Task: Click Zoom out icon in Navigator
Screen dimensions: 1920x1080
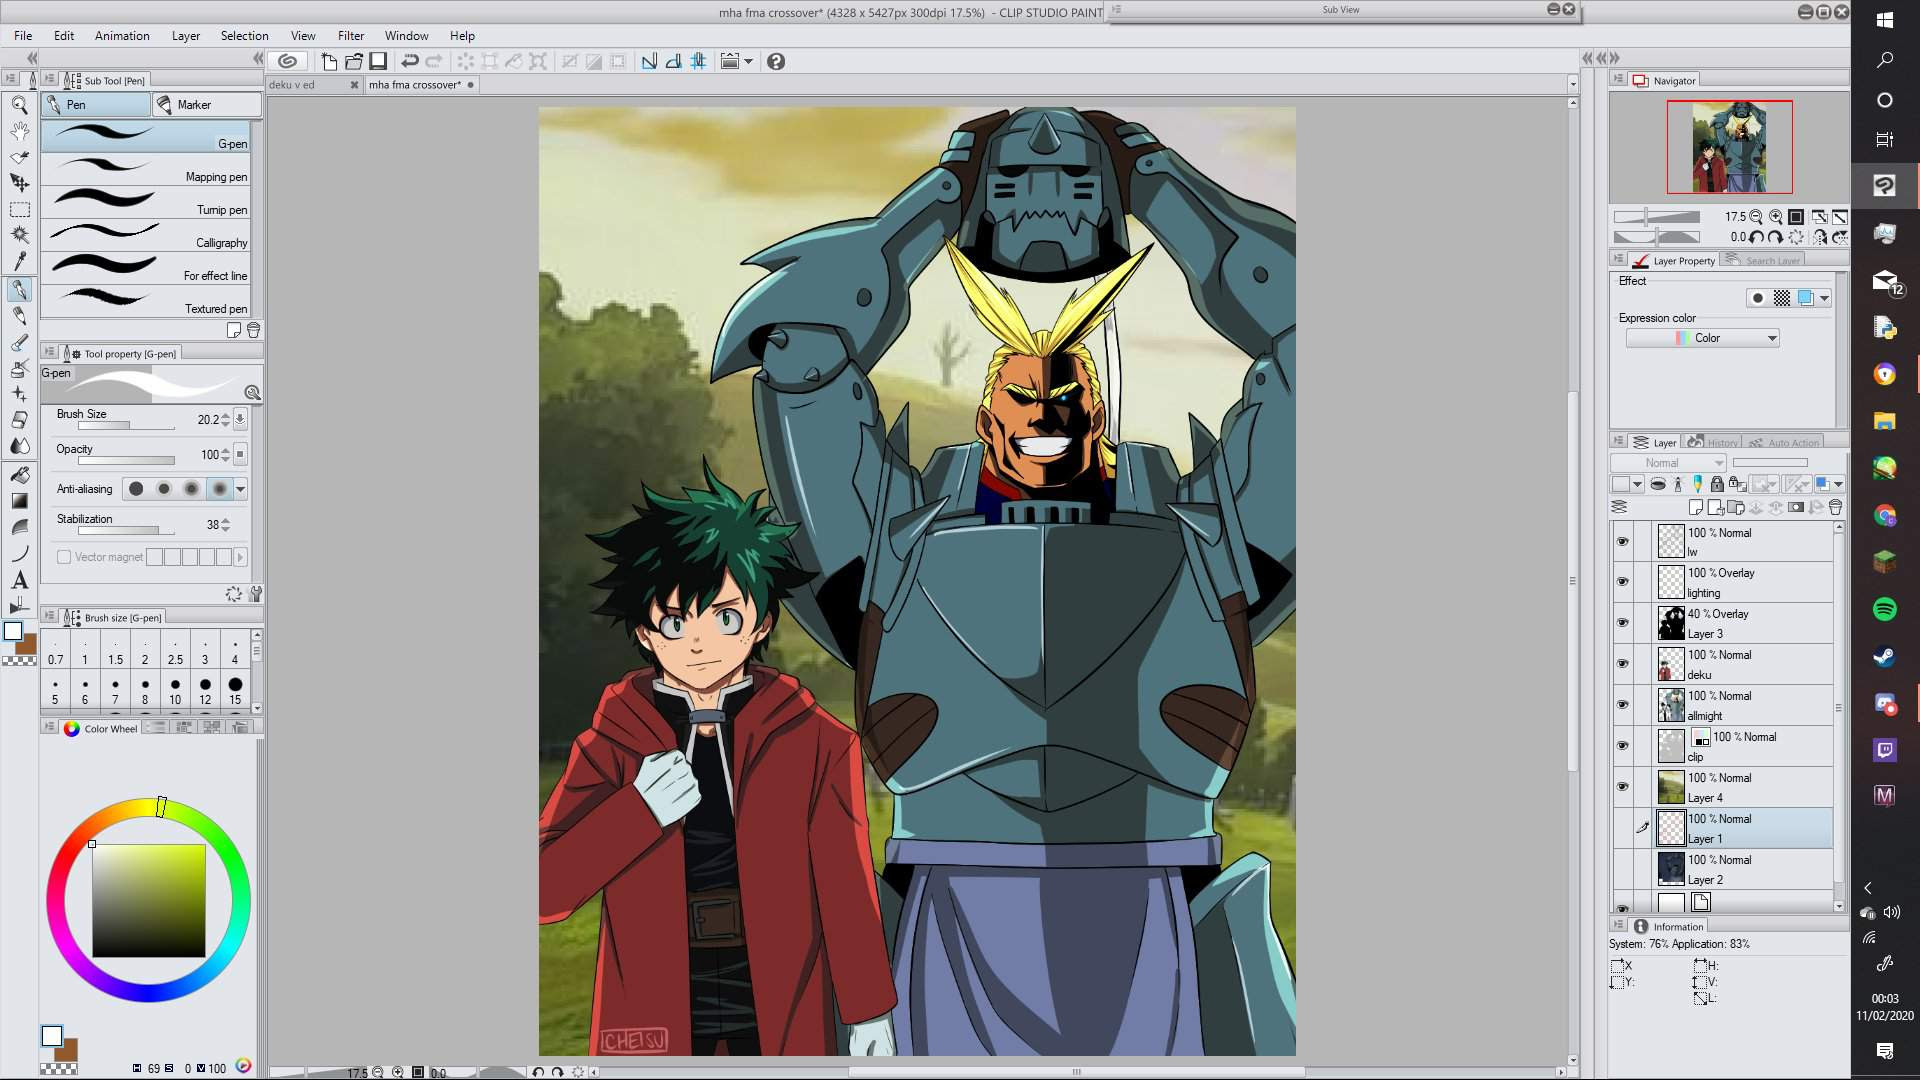Action: click(x=1756, y=217)
